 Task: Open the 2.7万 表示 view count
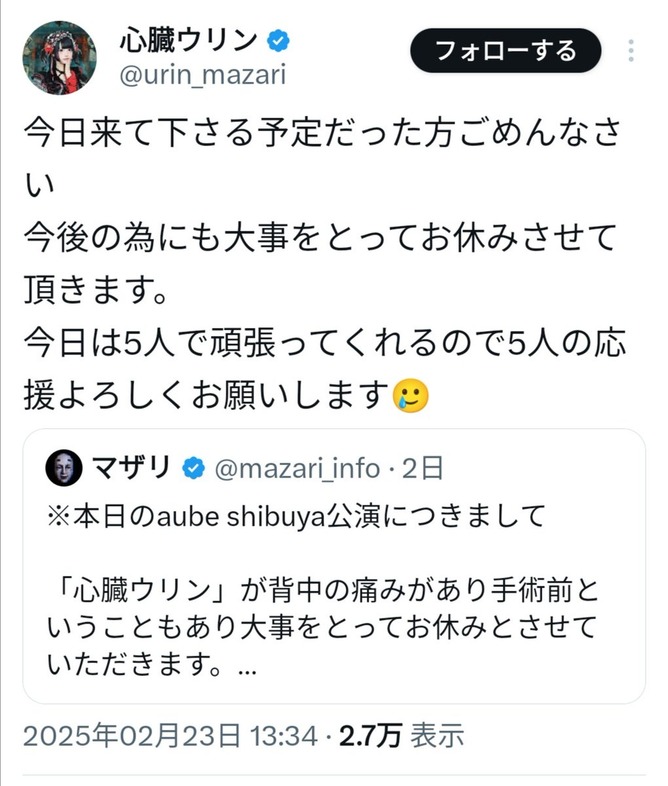pos(401,737)
